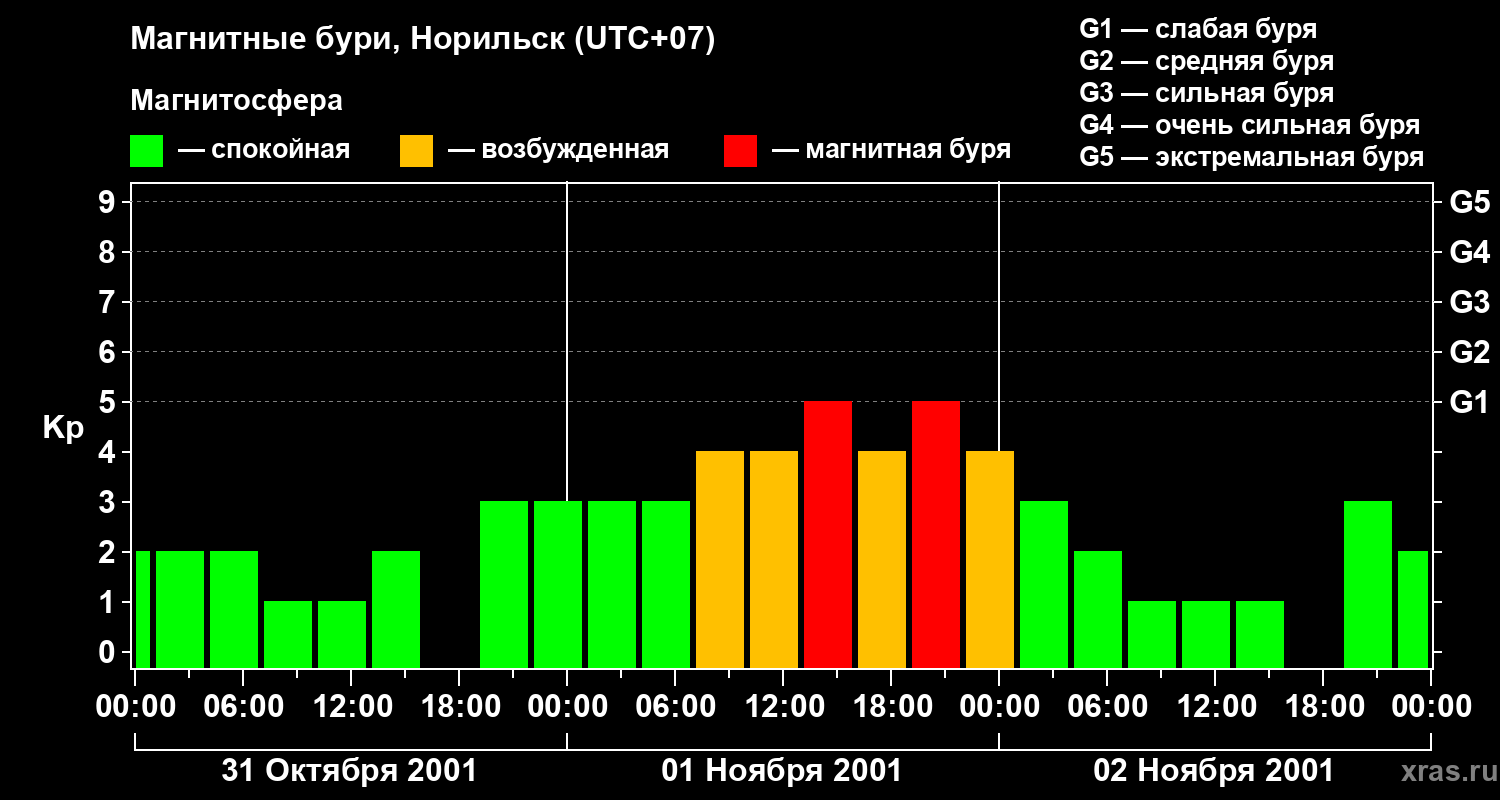The image size is (1500, 800).
Task: Click the '31 Октября 2001' date label
Action: [x=349, y=771]
